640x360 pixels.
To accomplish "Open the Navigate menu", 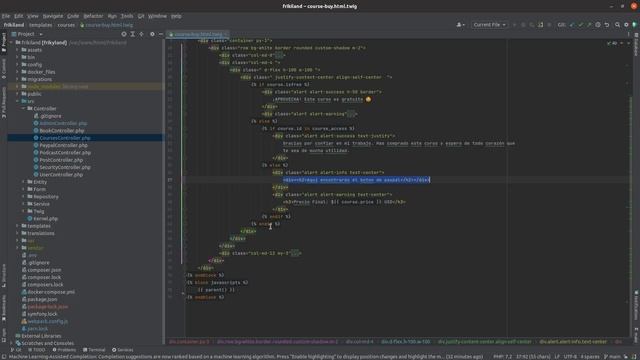I will (x=53, y=16).
